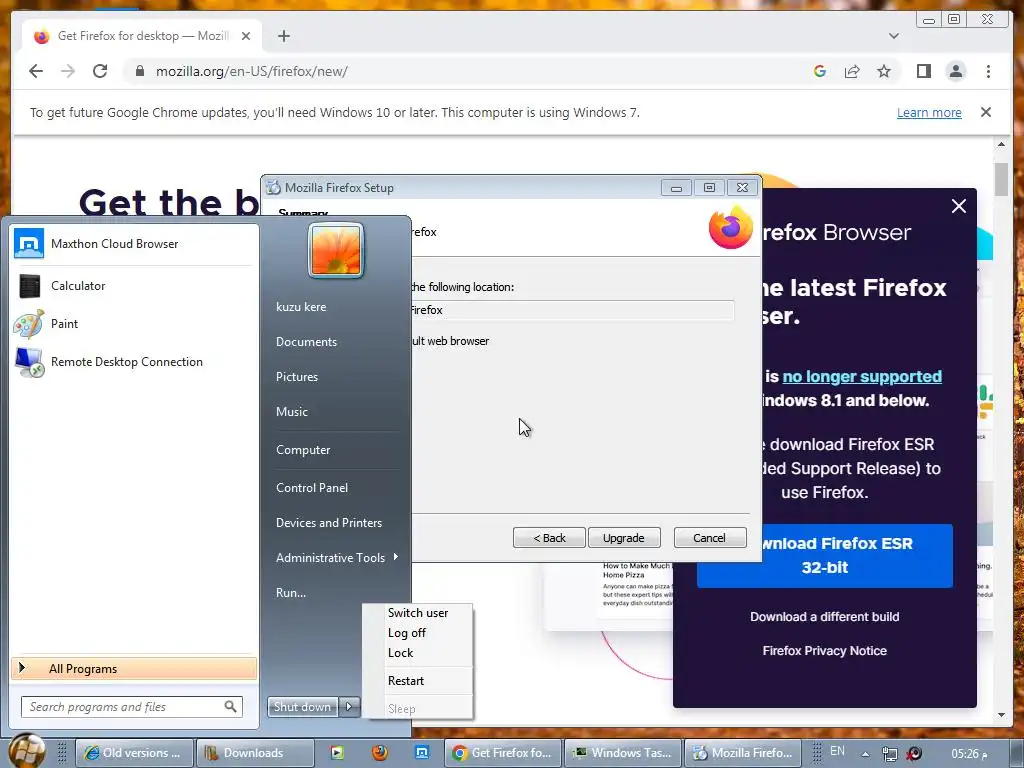The image size is (1024, 768).
Task: Open Devices and Printers
Action: (329, 522)
